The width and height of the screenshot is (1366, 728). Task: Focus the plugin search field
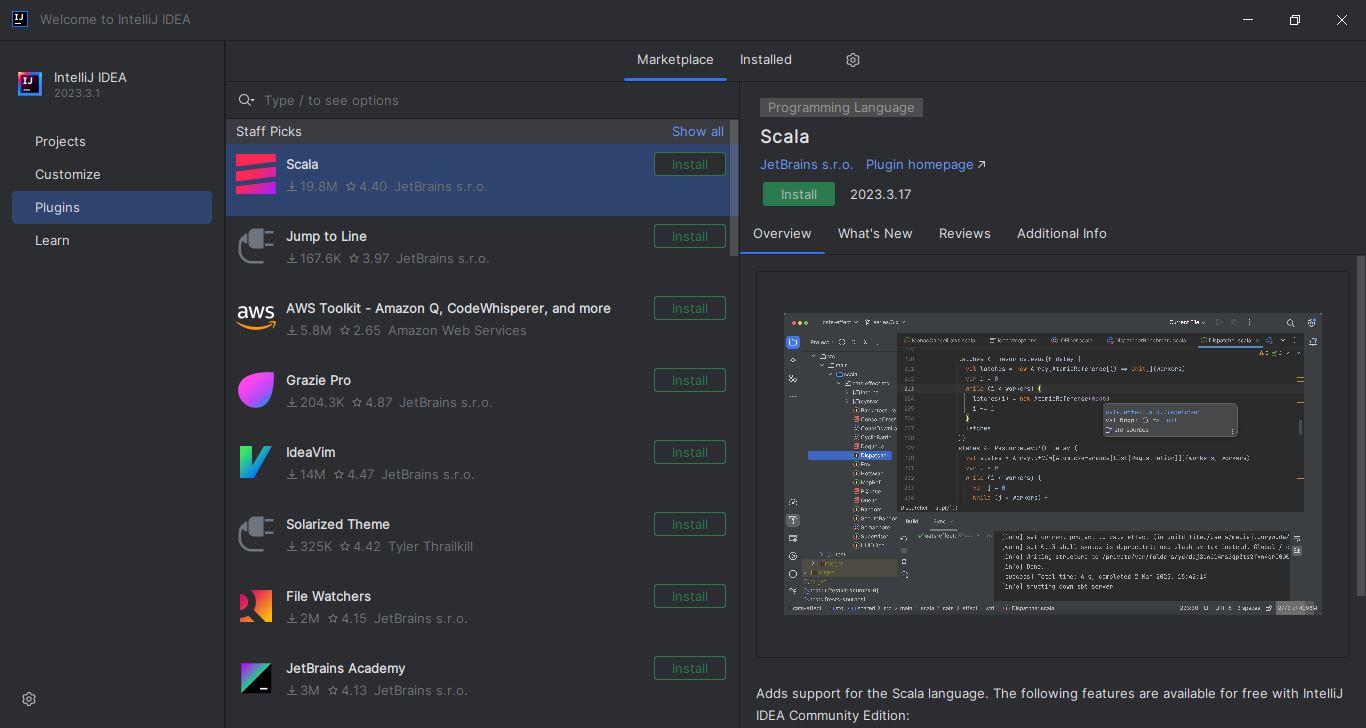482,100
